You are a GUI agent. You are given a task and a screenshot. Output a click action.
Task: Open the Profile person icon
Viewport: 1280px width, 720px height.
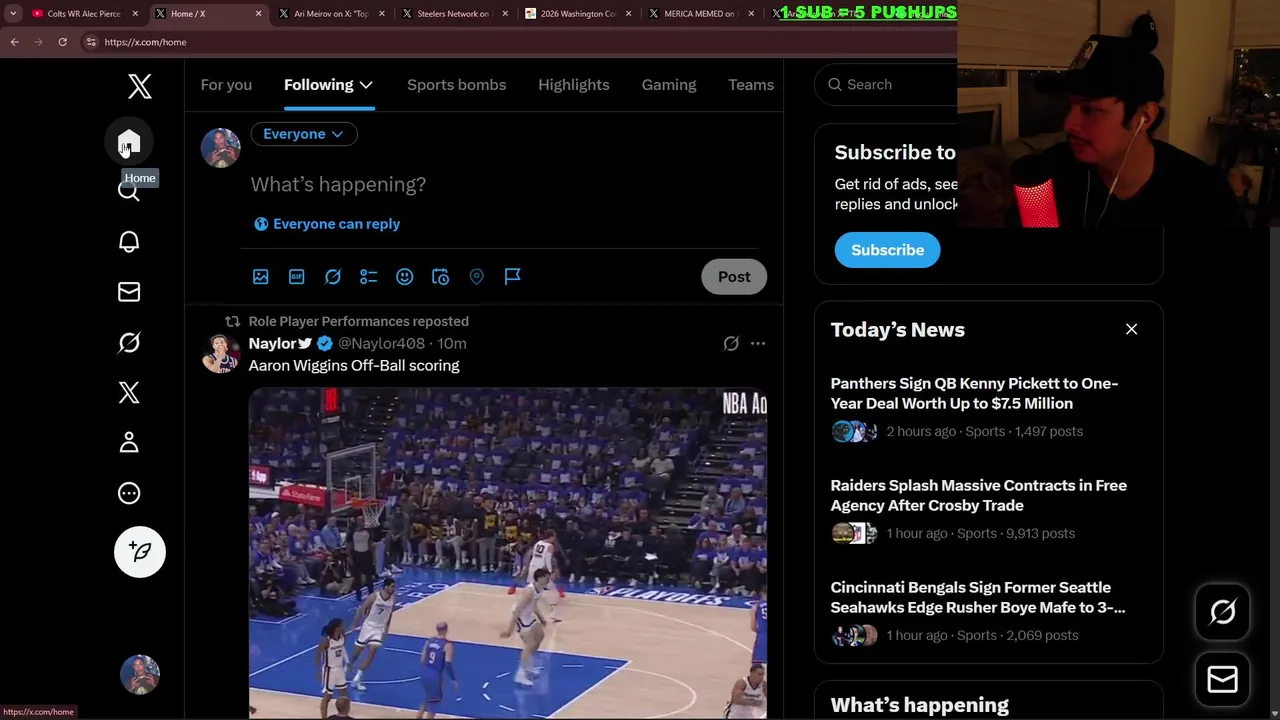point(129,442)
